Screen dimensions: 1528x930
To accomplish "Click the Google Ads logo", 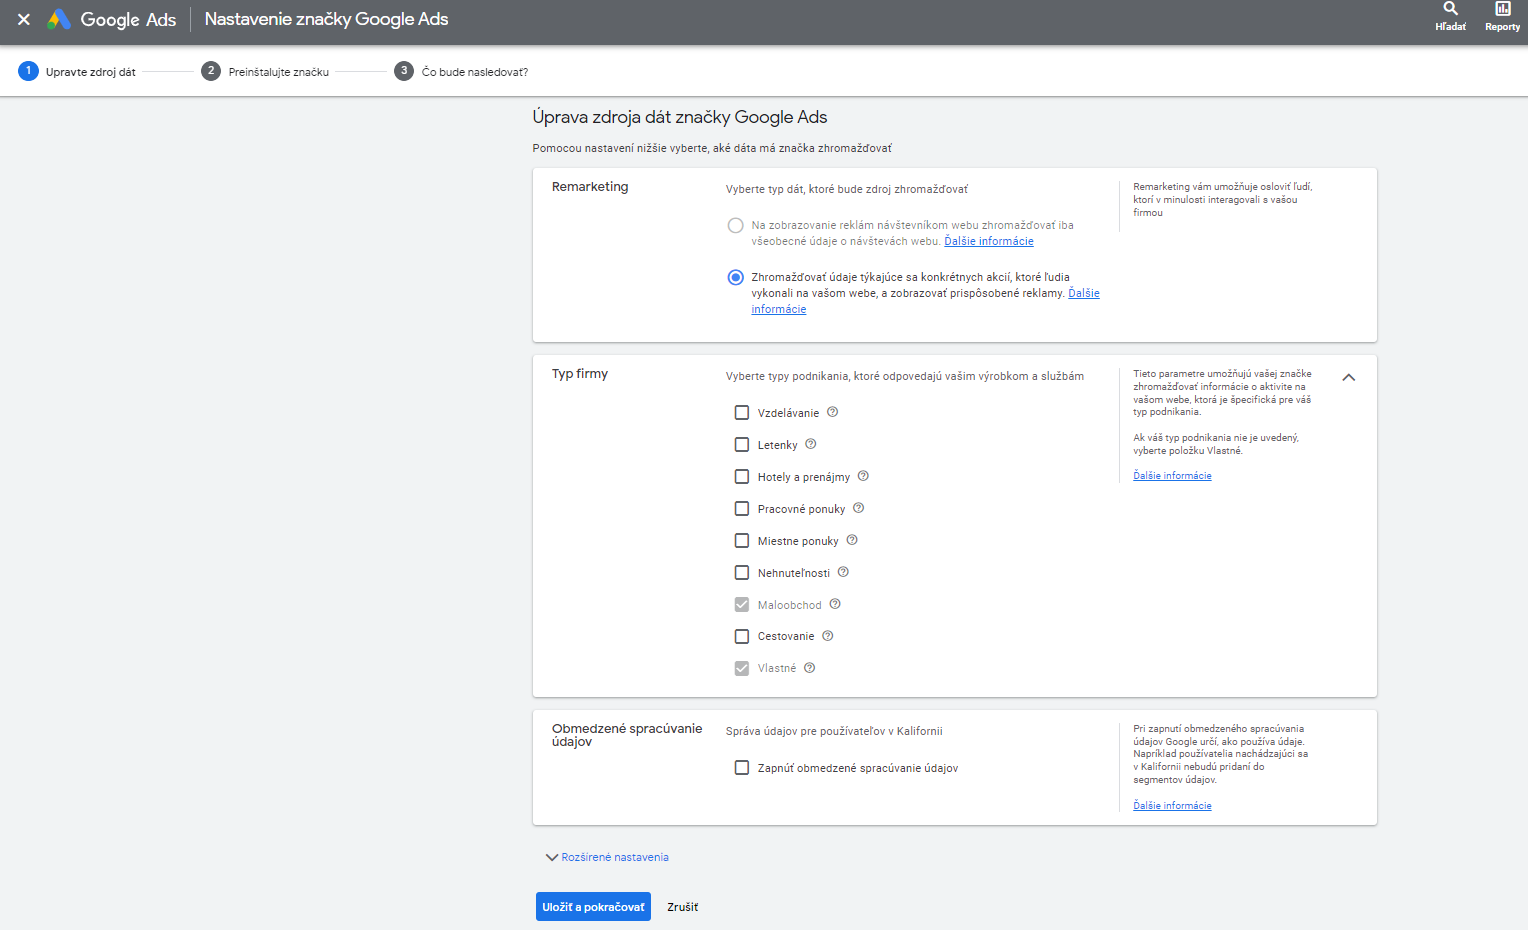I will pyautogui.click(x=112, y=19).
